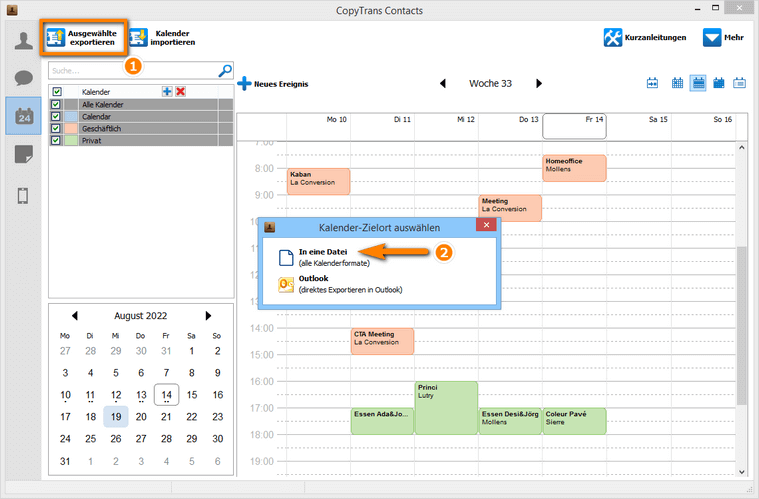Select the Privat calendar row
759x499 pixels.
[x=141, y=140]
